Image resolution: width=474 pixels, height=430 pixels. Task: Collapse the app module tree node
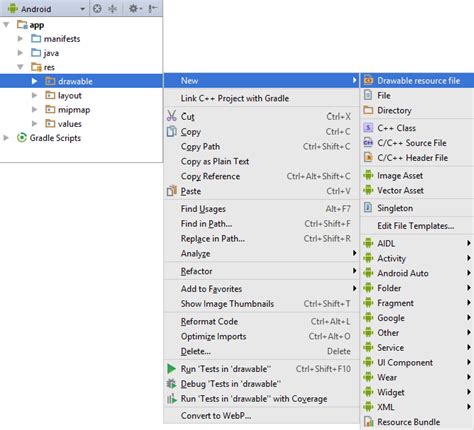[6, 25]
